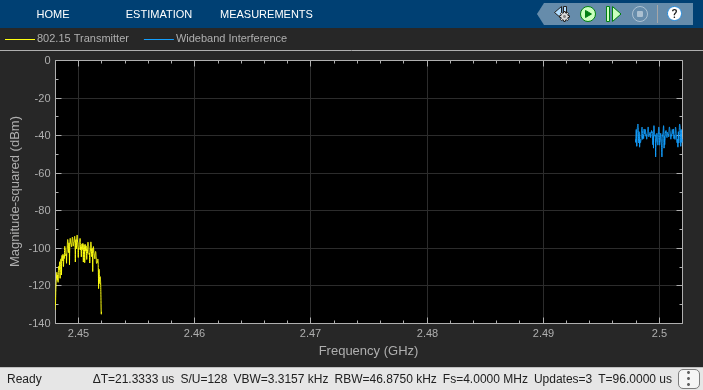Click the Fs=4.0000 MHz status field
This screenshot has width=703, height=390.
pos(485,379)
